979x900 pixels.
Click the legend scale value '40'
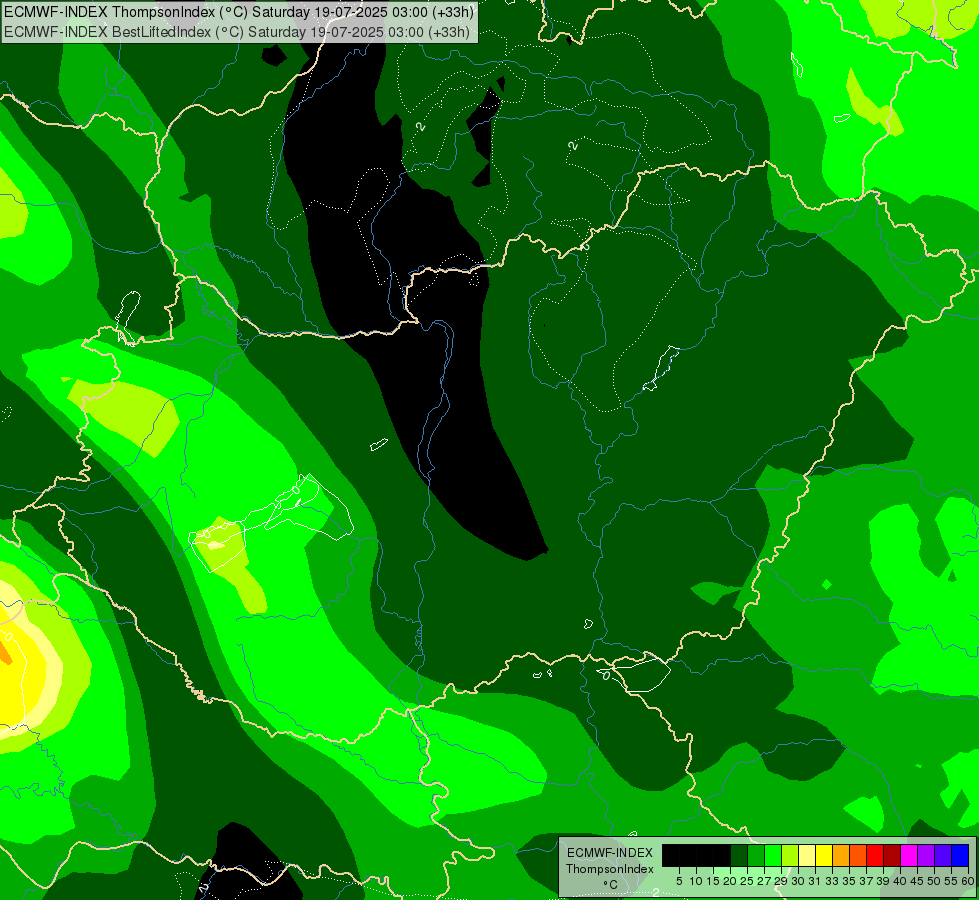[900, 881]
